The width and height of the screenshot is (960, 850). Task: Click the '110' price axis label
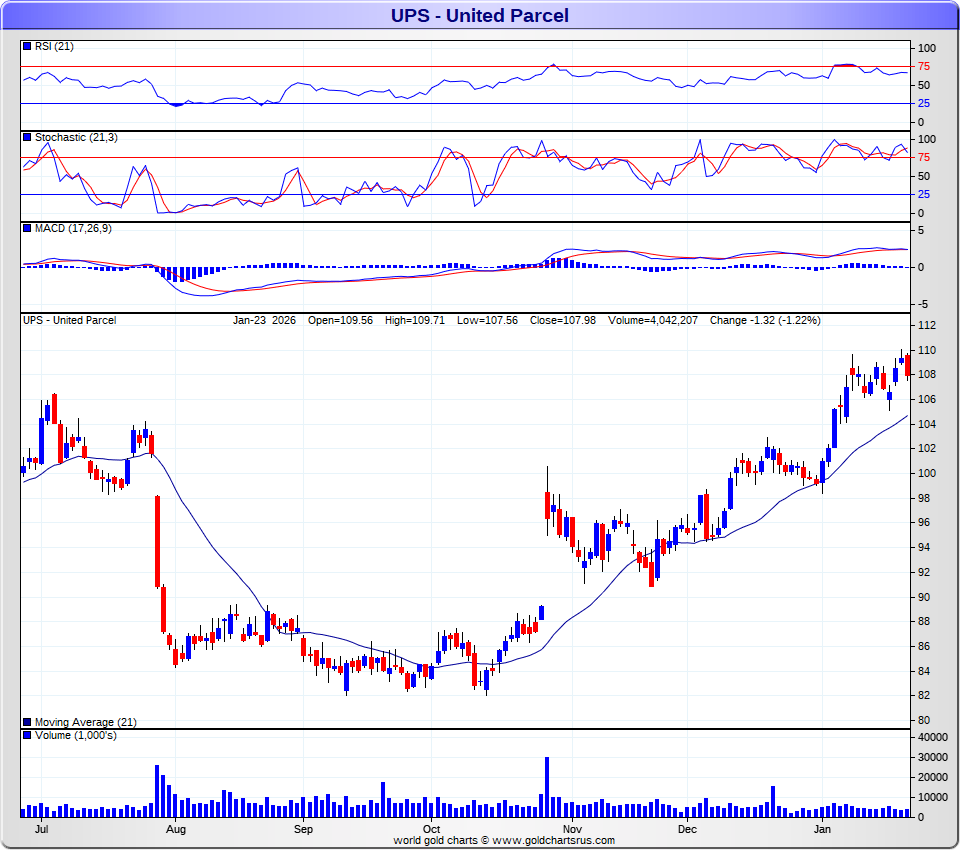coord(927,350)
